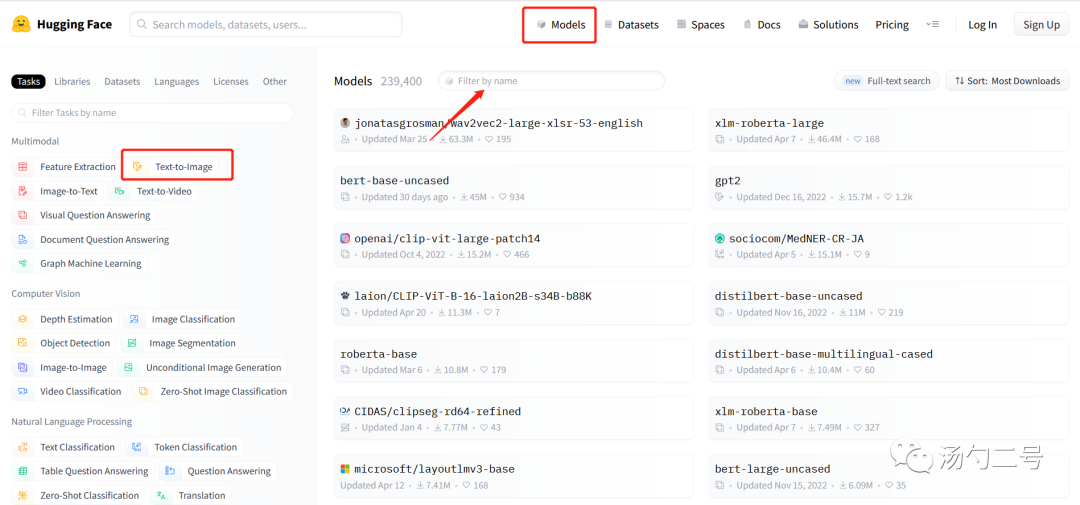Open the distilbert-base-uncased model card
1080x505 pixels.
[x=889, y=303]
